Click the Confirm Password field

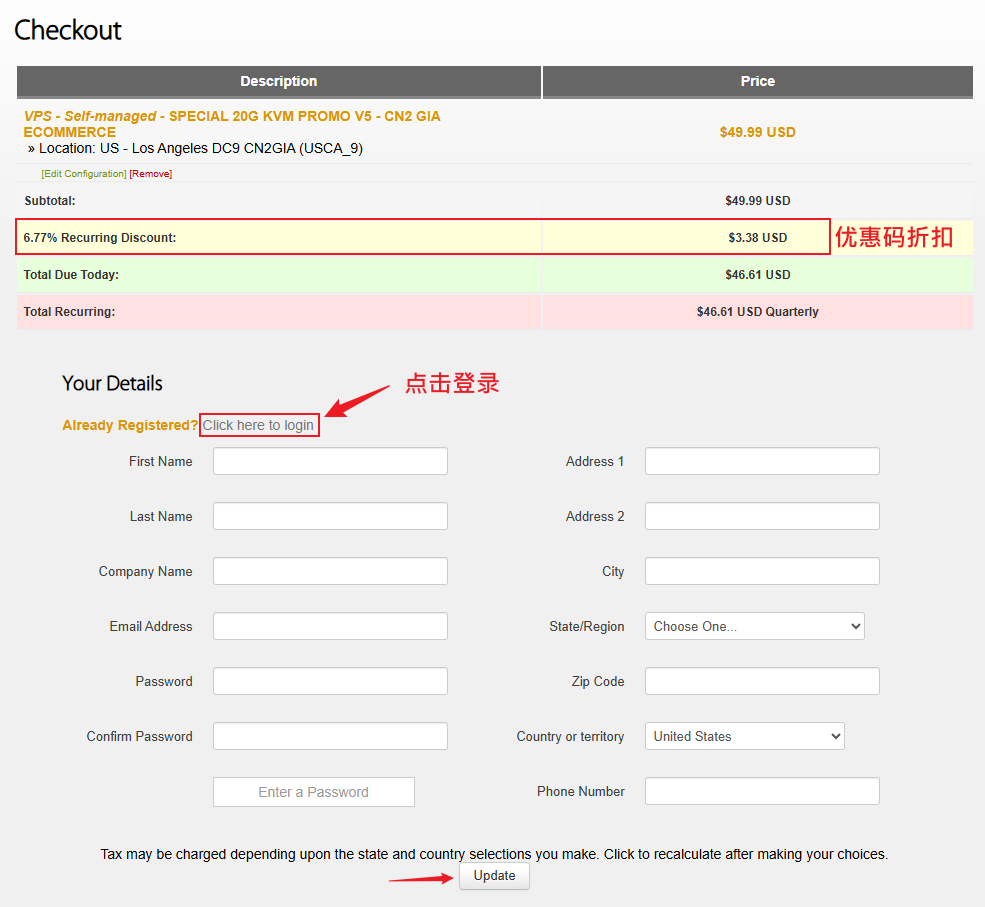330,736
